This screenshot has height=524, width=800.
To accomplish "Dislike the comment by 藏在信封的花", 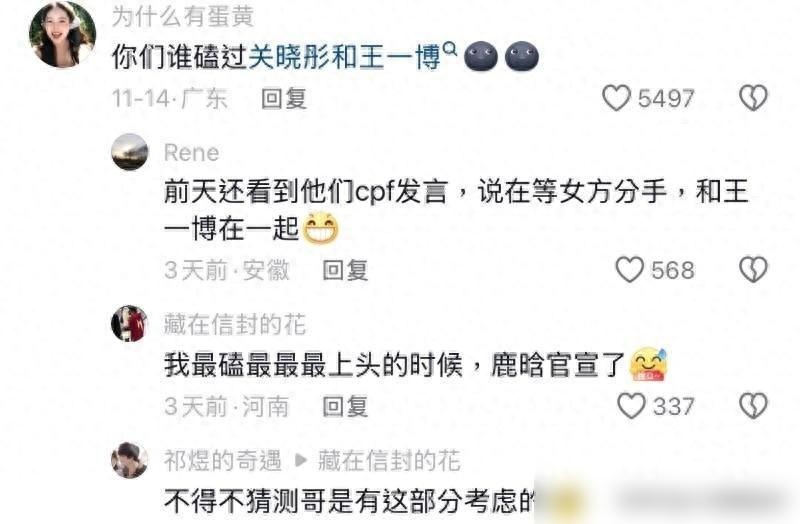I will coord(754,406).
